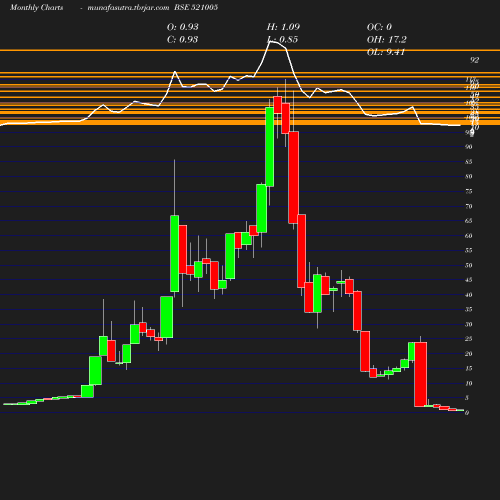Click the 5 price axis label
Viewport: 500px width, 500px height.
pyautogui.click(x=467, y=398)
